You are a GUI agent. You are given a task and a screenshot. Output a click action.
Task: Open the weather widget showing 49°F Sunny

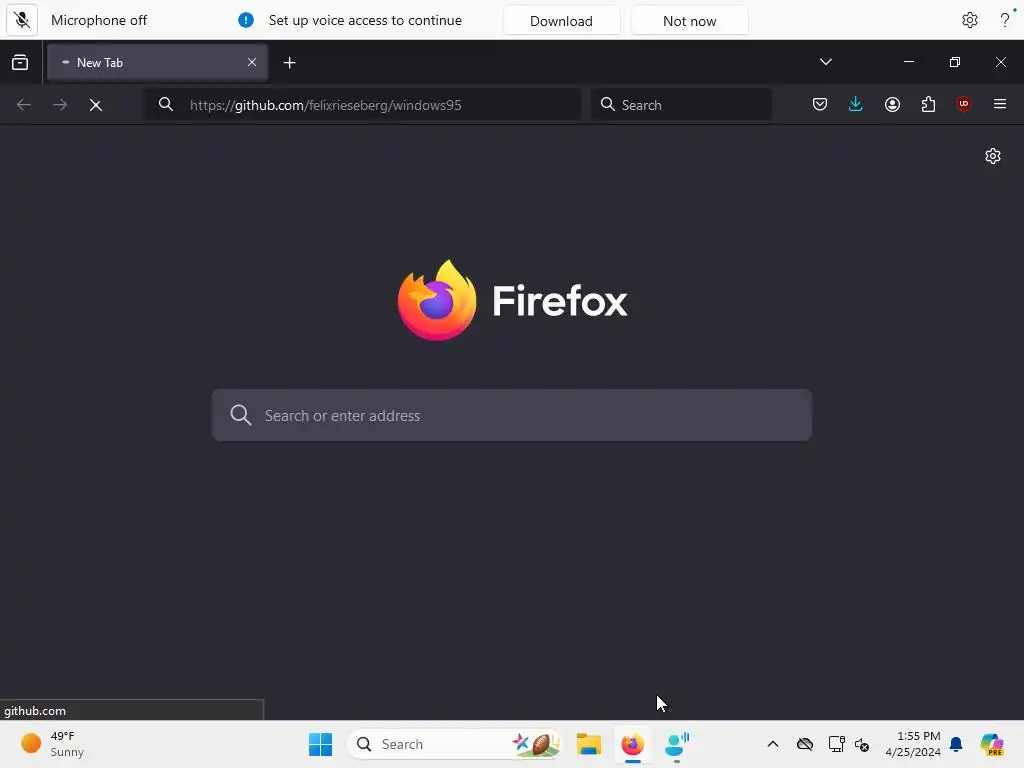52,744
